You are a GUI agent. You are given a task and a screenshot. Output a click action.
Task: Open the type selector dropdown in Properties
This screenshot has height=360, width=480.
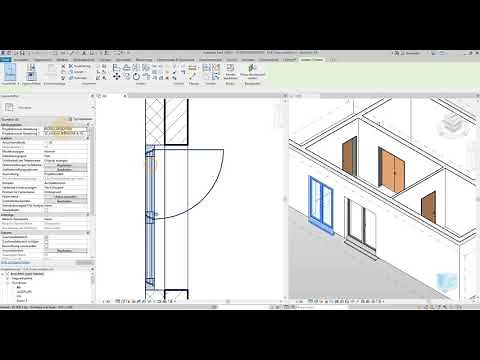(x=93, y=108)
